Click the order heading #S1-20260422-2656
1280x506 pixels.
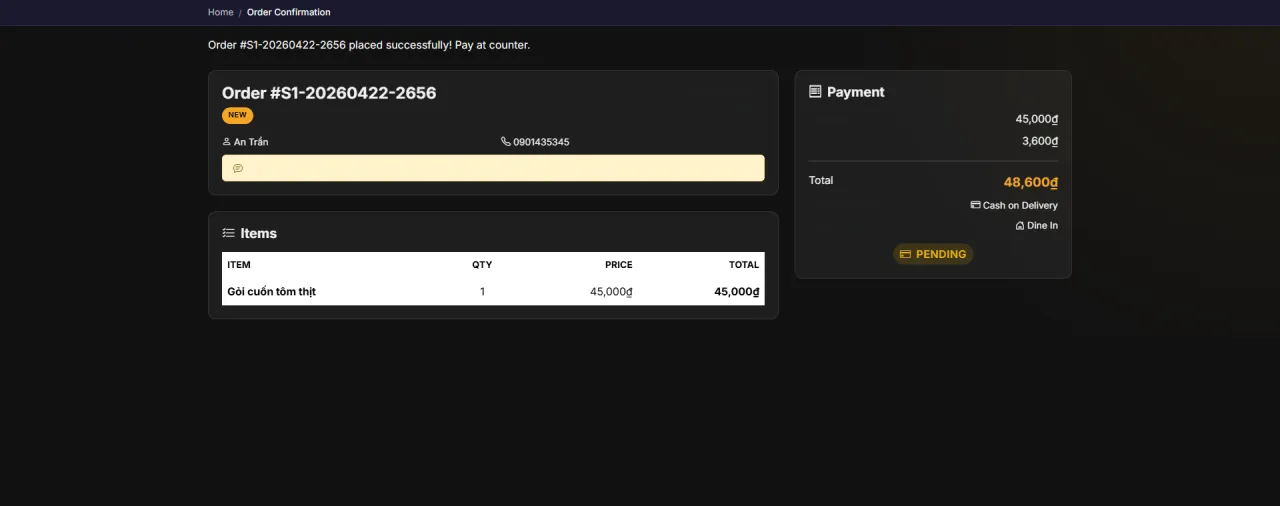coord(329,93)
